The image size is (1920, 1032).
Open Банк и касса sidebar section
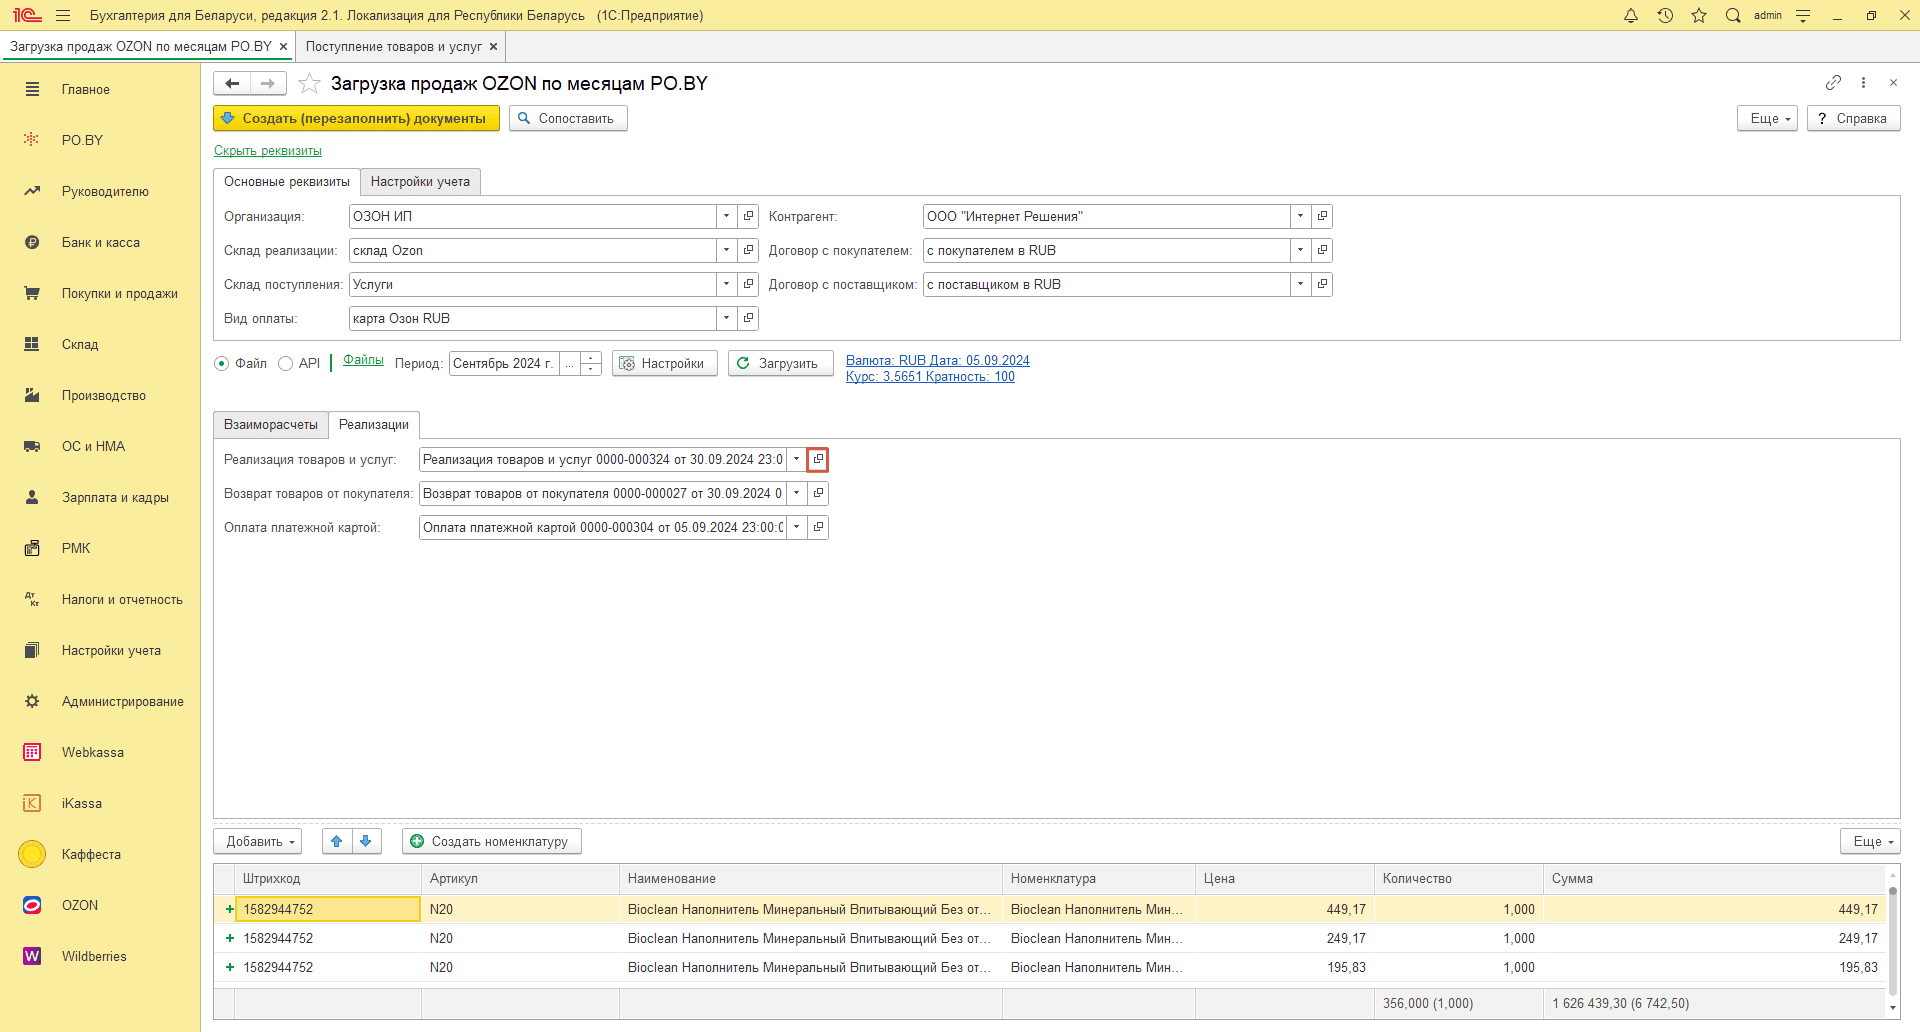point(100,242)
